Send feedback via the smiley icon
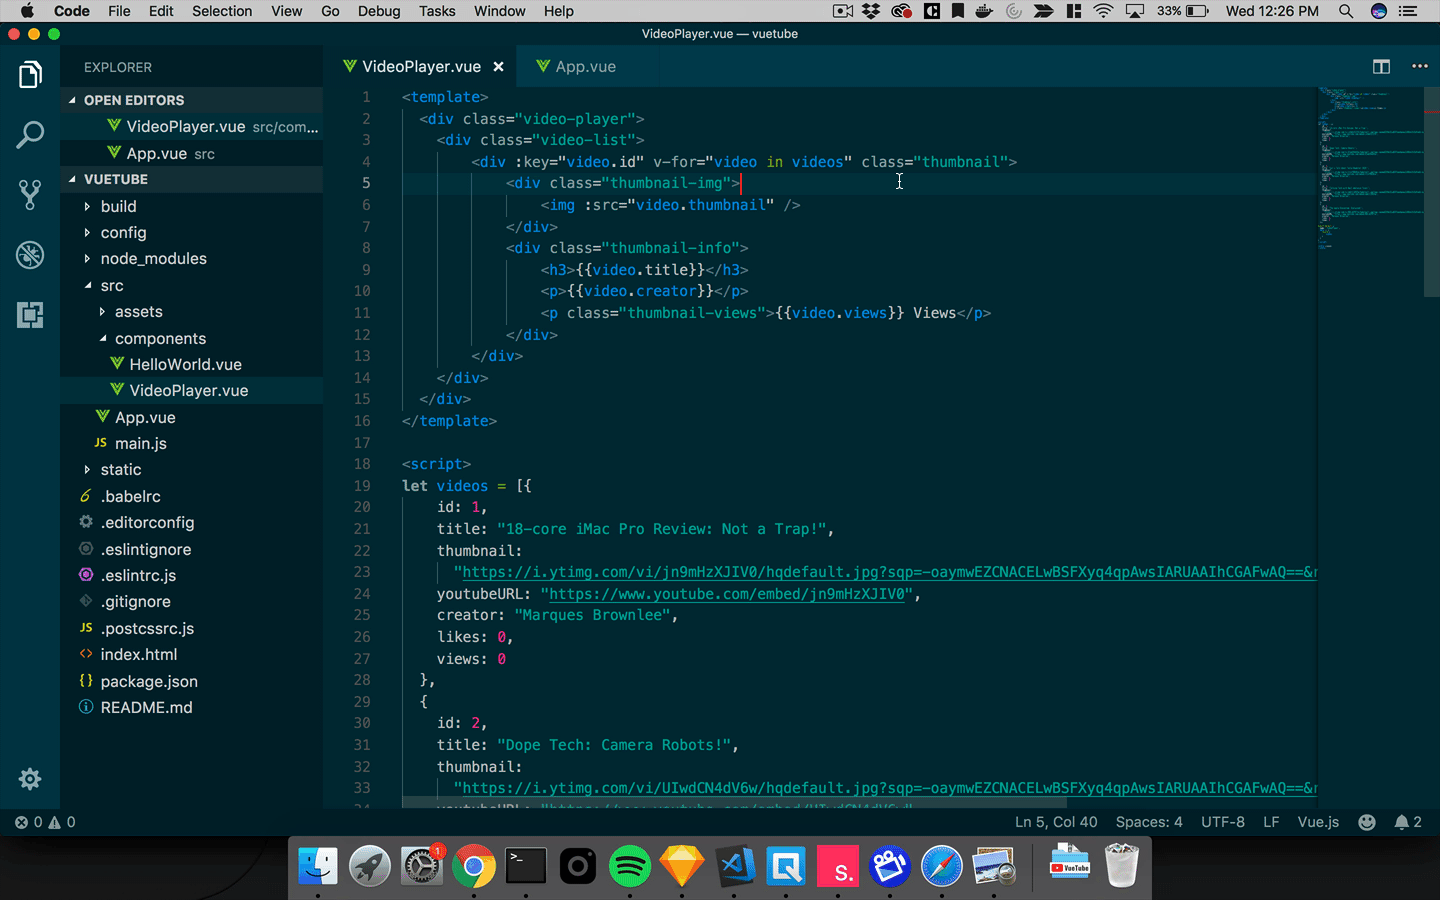Screen dimensions: 1440x900 coord(1367,822)
